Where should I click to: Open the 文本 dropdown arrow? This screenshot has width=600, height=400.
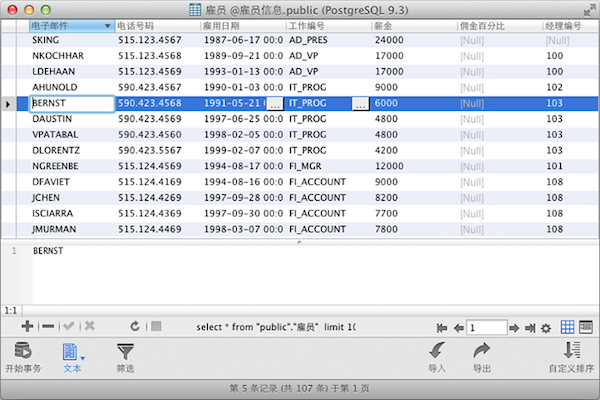pos(83,359)
